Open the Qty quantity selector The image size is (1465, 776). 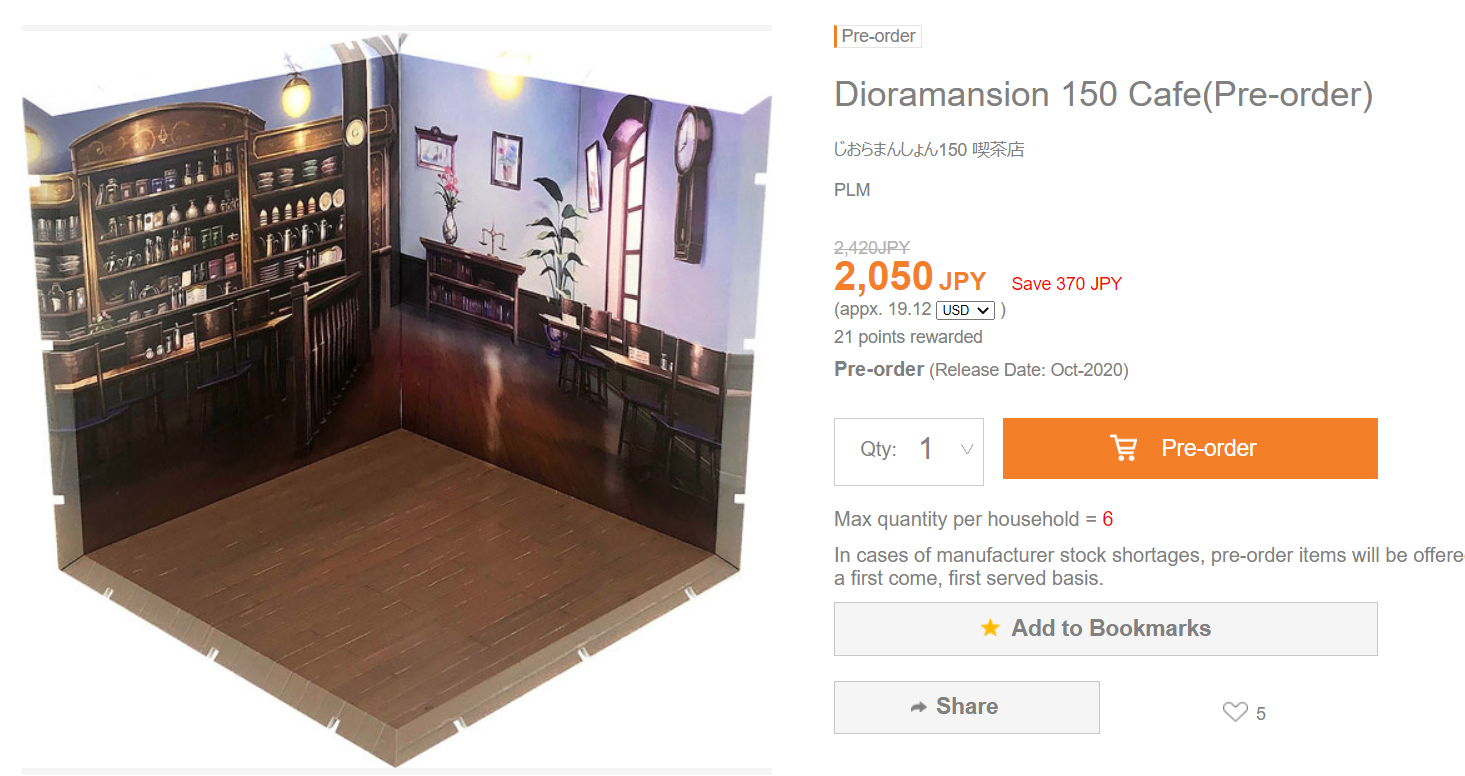coord(909,451)
